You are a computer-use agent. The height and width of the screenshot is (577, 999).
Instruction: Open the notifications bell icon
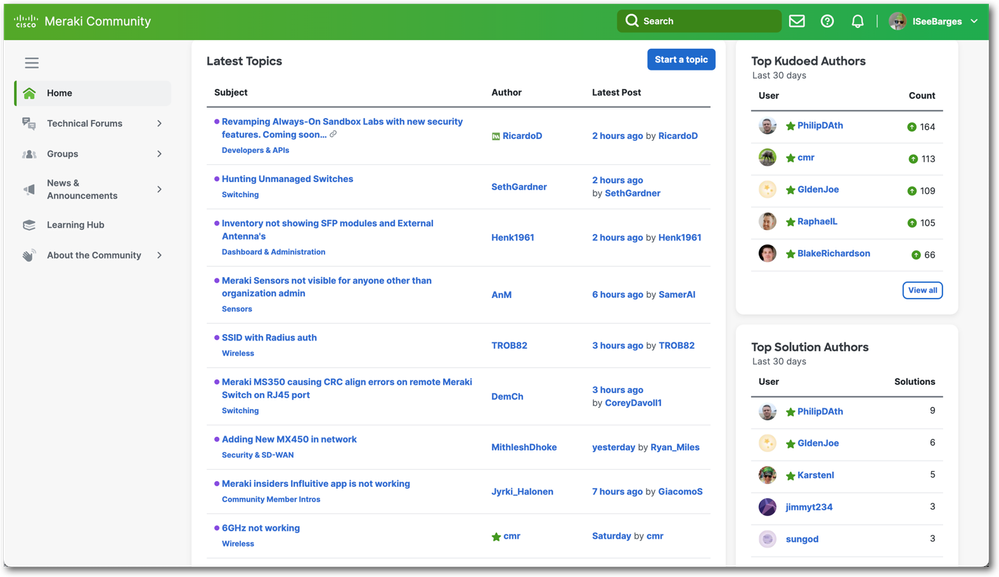[x=858, y=21]
